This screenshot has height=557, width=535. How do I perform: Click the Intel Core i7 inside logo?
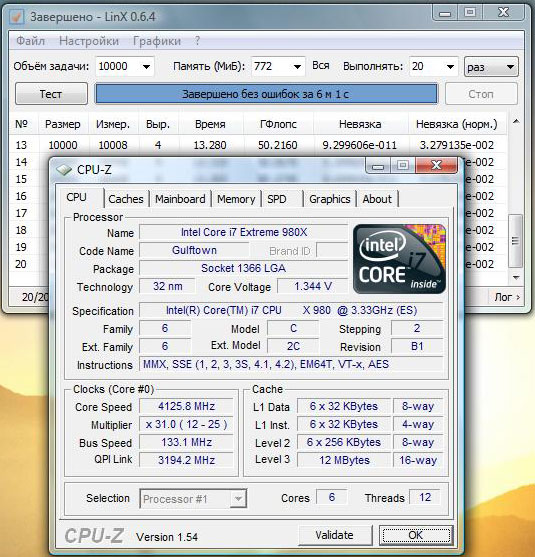click(x=399, y=259)
